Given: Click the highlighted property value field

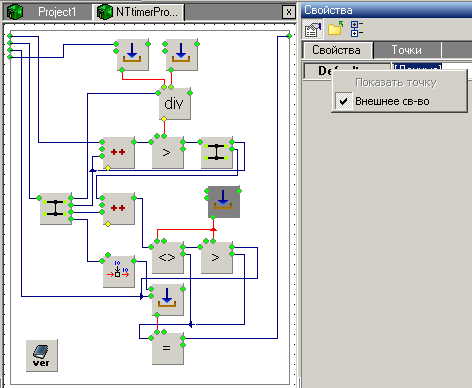Looking at the screenshot, I should [x=417, y=67].
